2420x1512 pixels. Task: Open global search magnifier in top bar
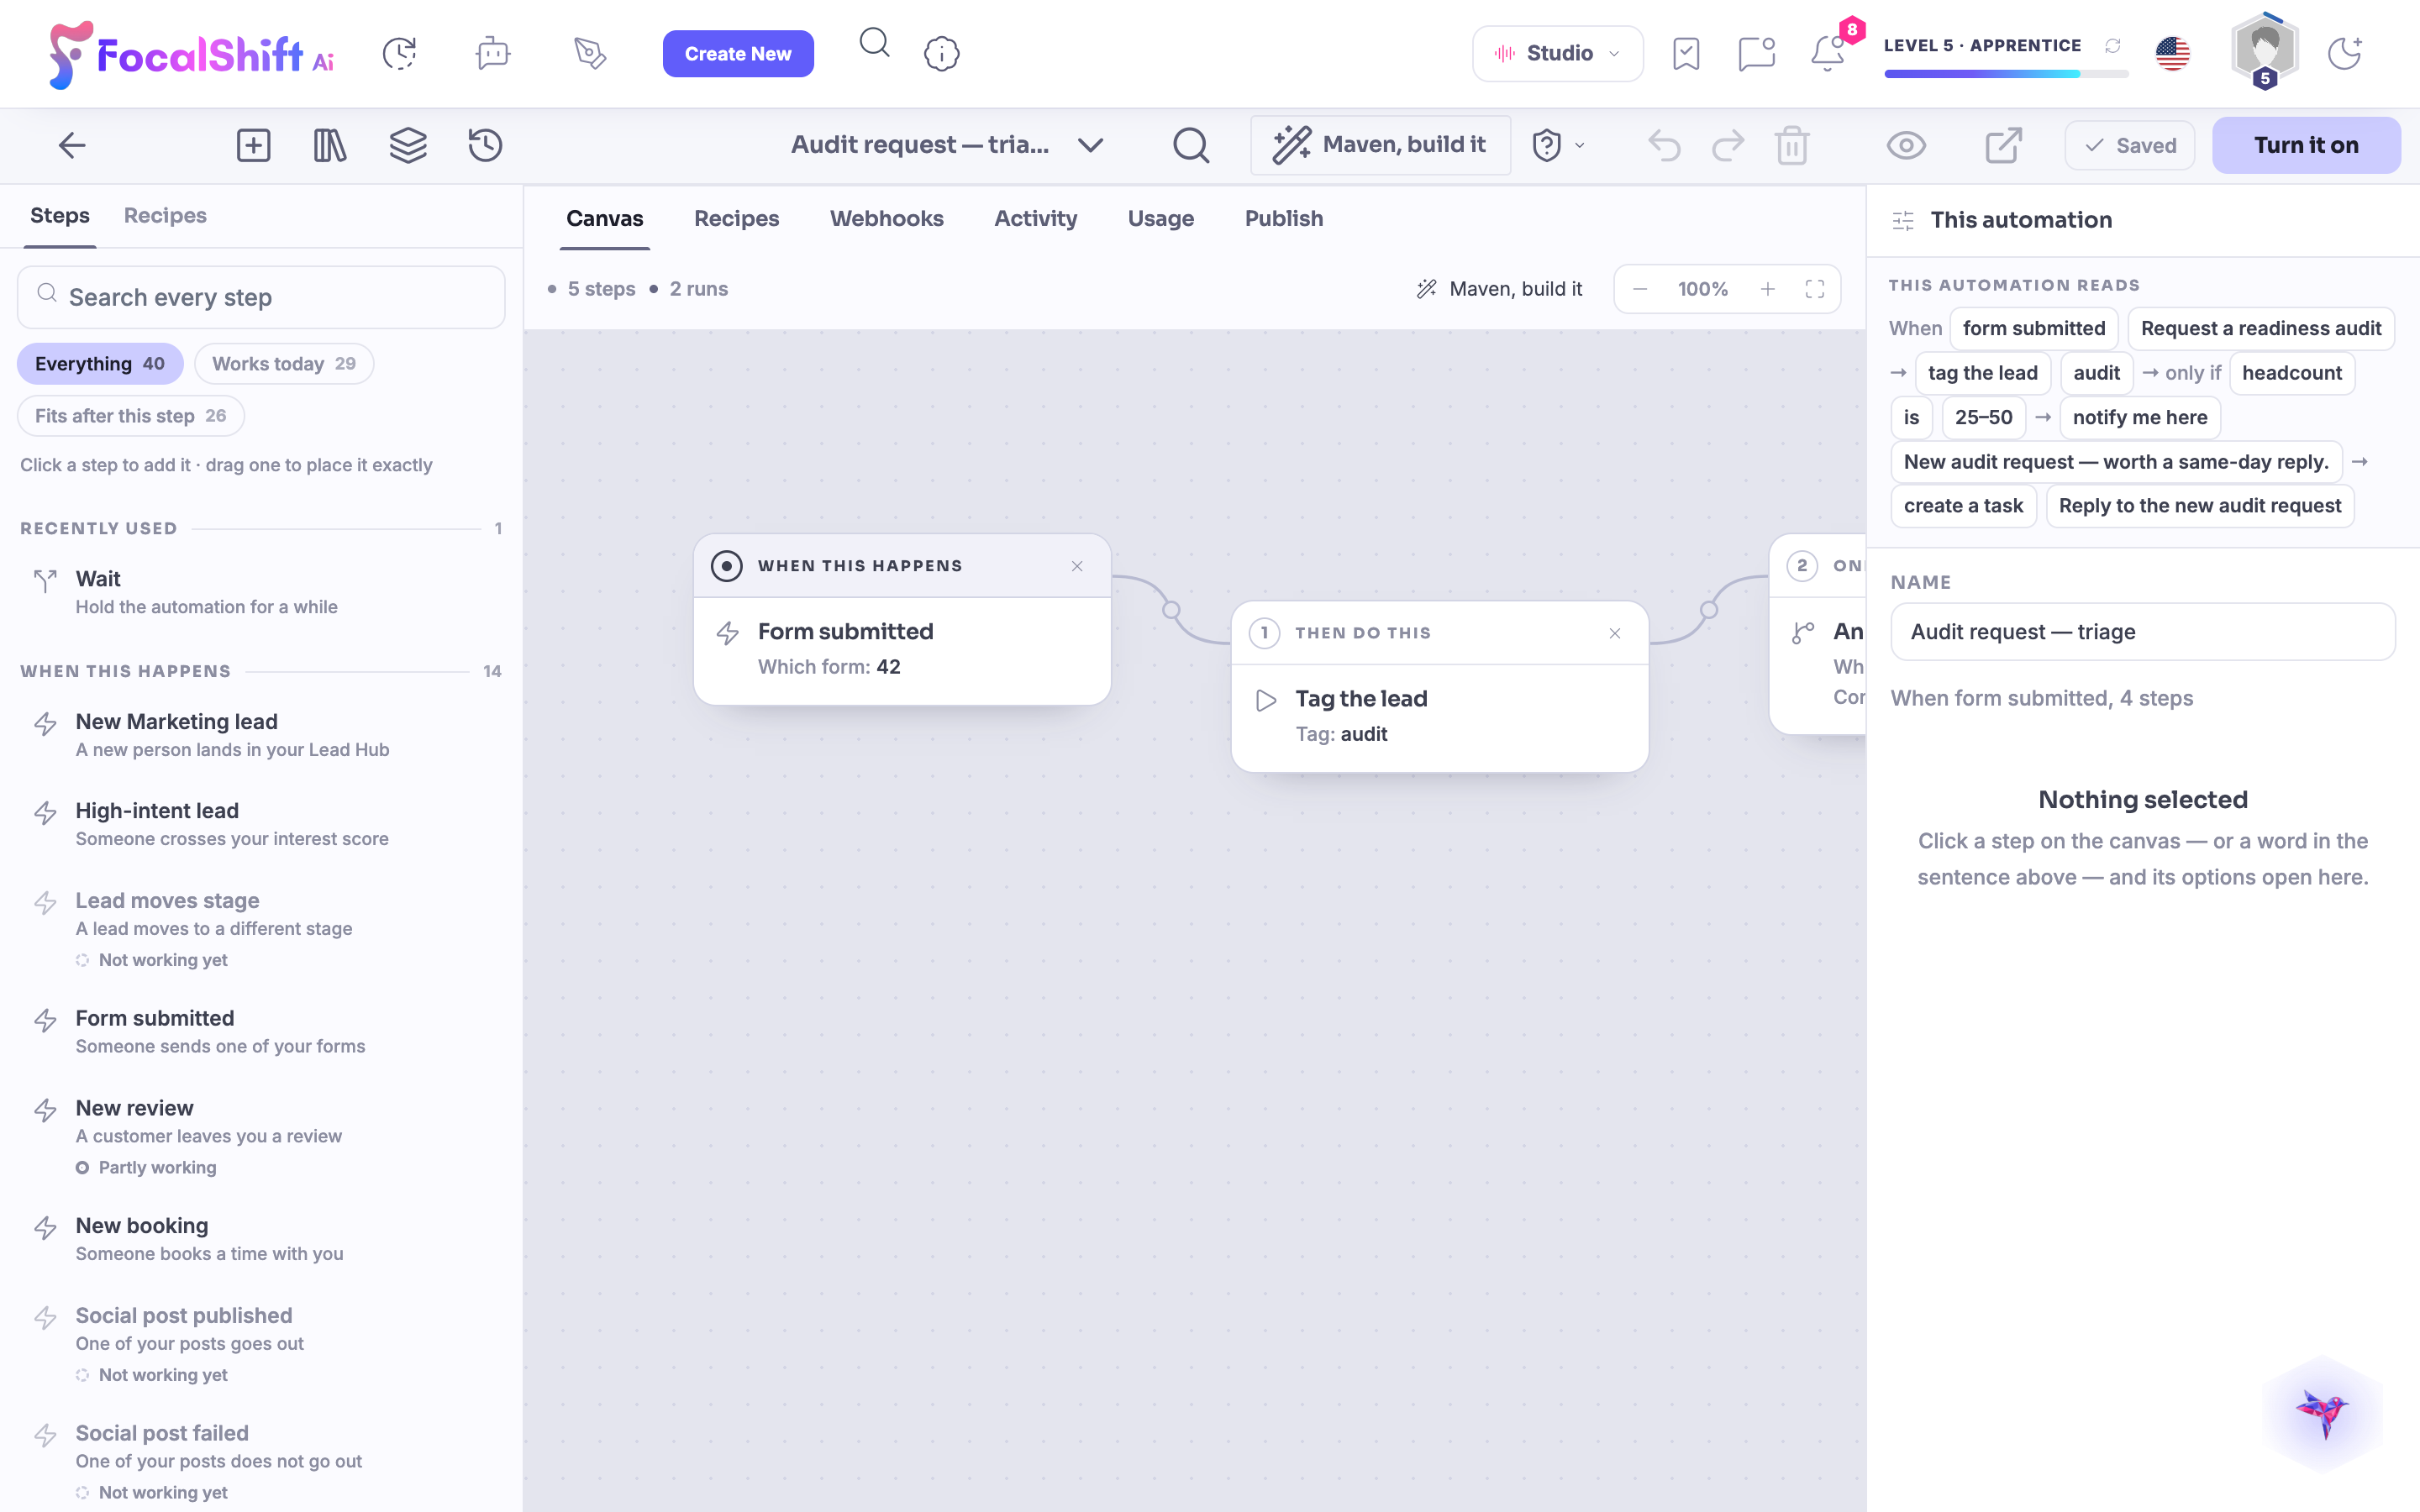point(875,43)
